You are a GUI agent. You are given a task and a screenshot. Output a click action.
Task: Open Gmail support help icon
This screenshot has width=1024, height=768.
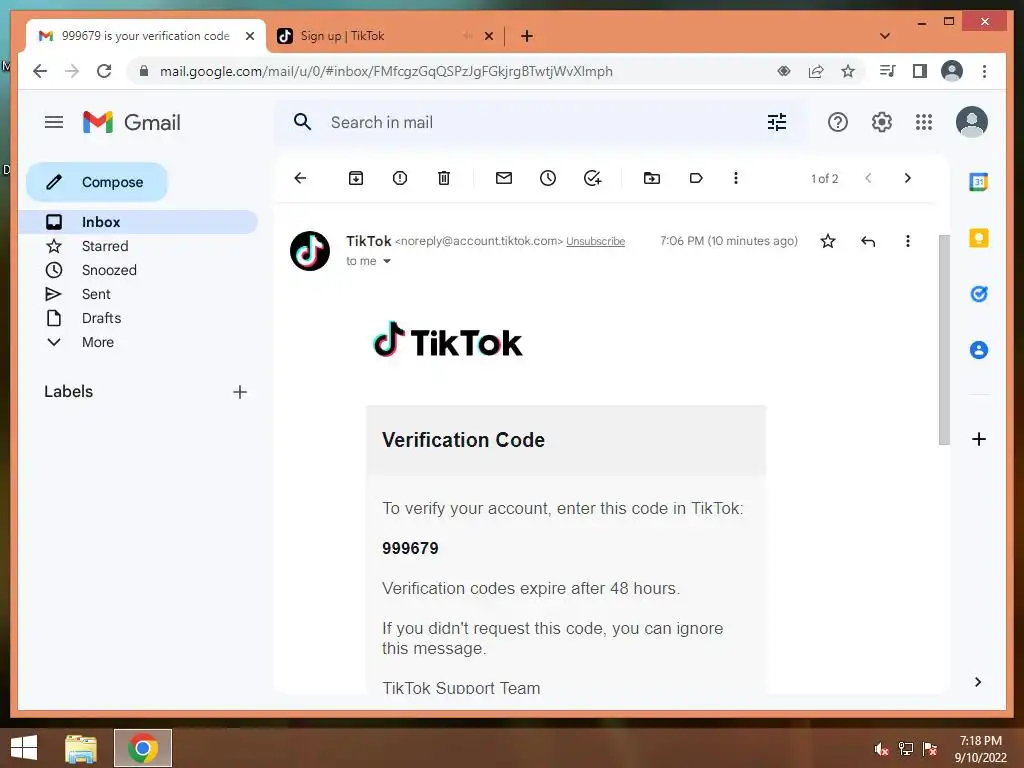pyautogui.click(x=837, y=122)
